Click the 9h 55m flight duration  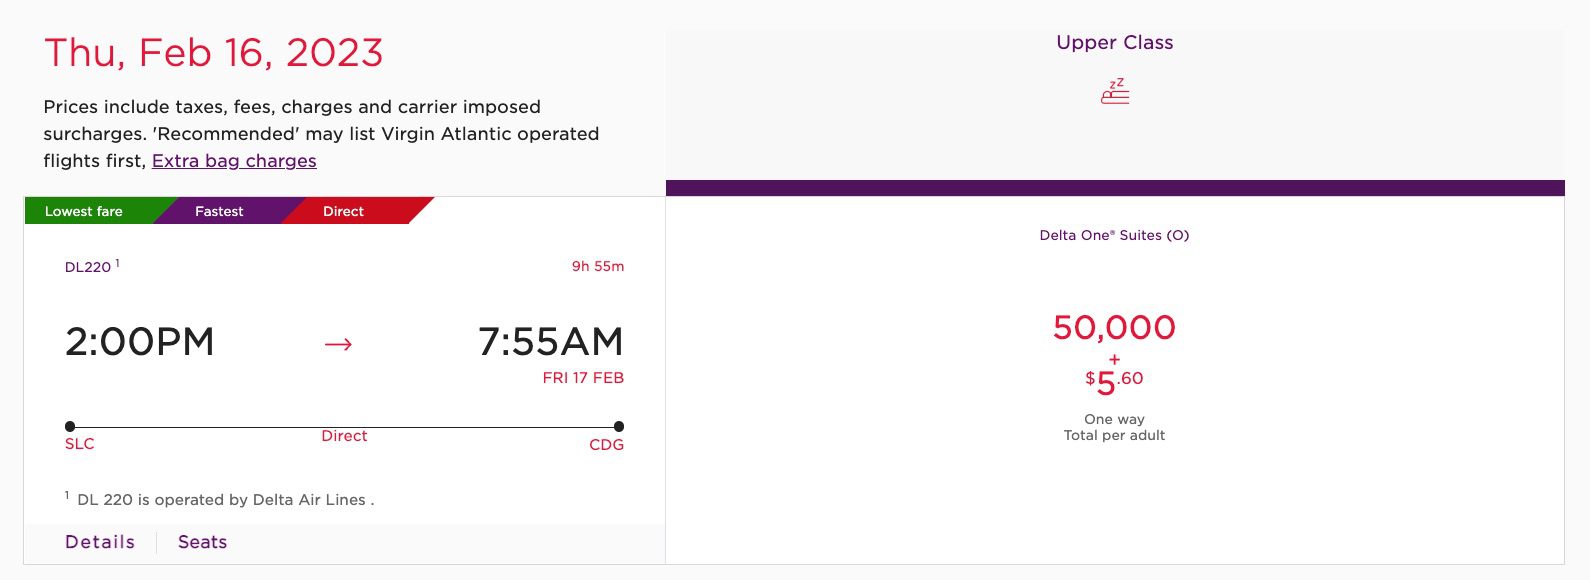tap(598, 267)
